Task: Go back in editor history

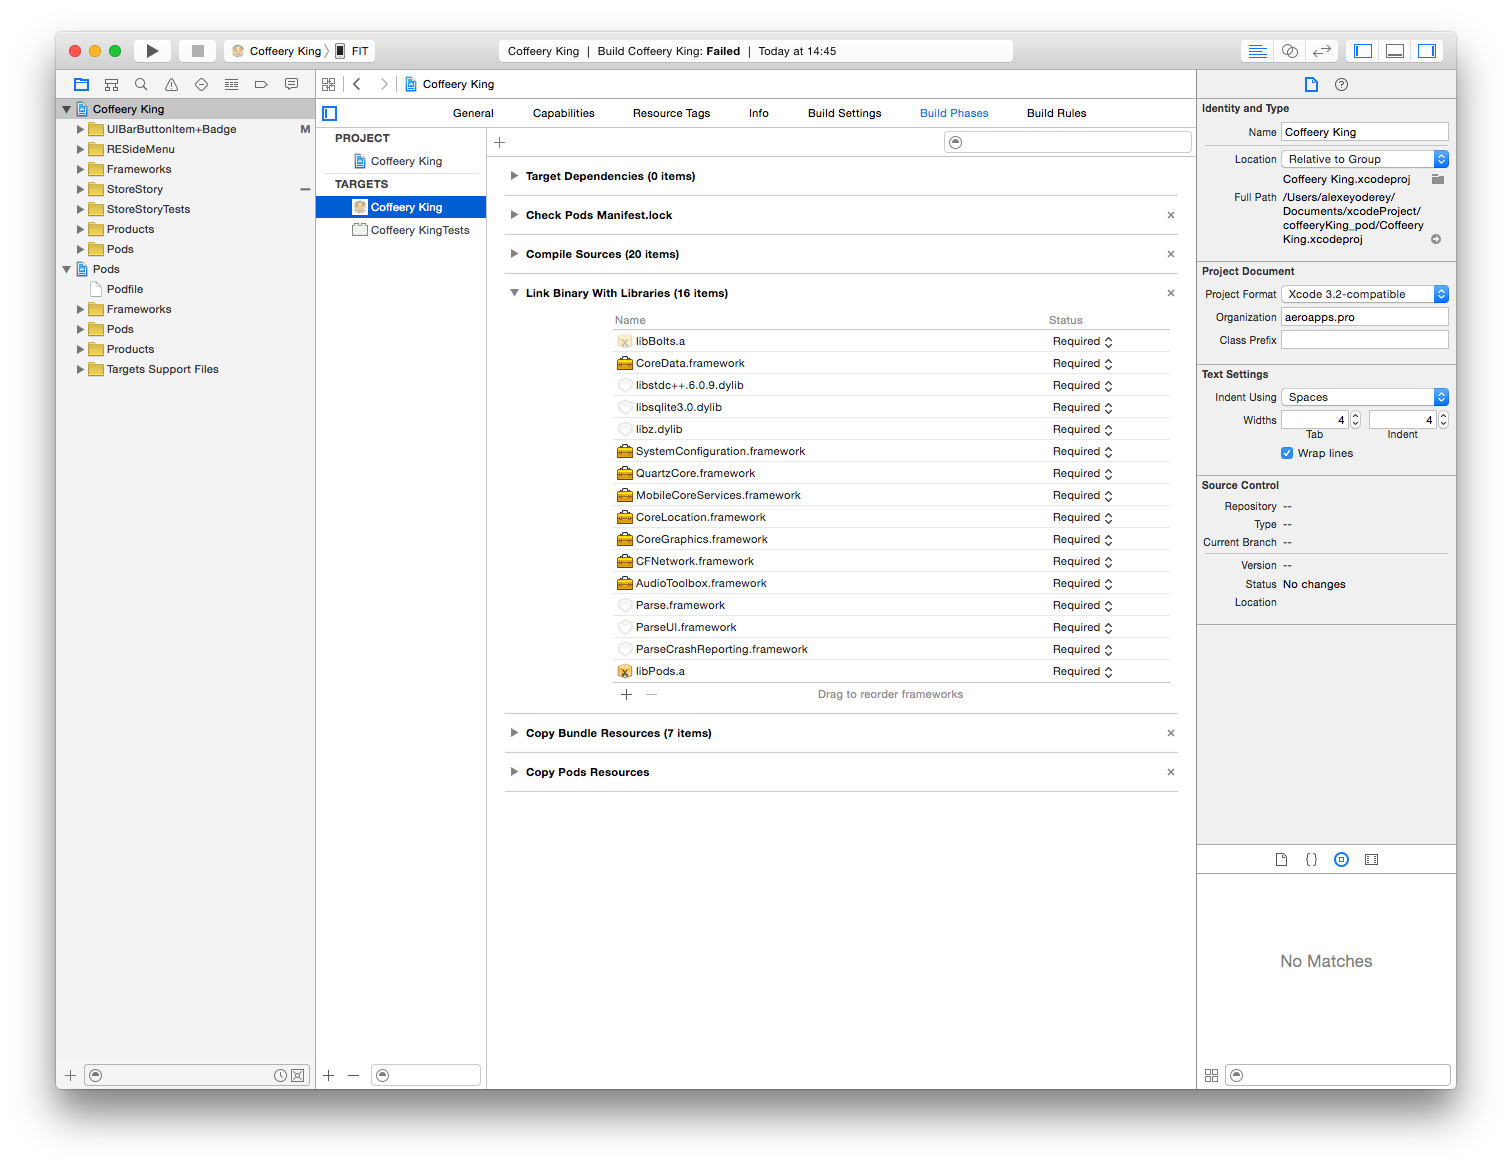Action: pyautogui.click(x=357, y=85)
